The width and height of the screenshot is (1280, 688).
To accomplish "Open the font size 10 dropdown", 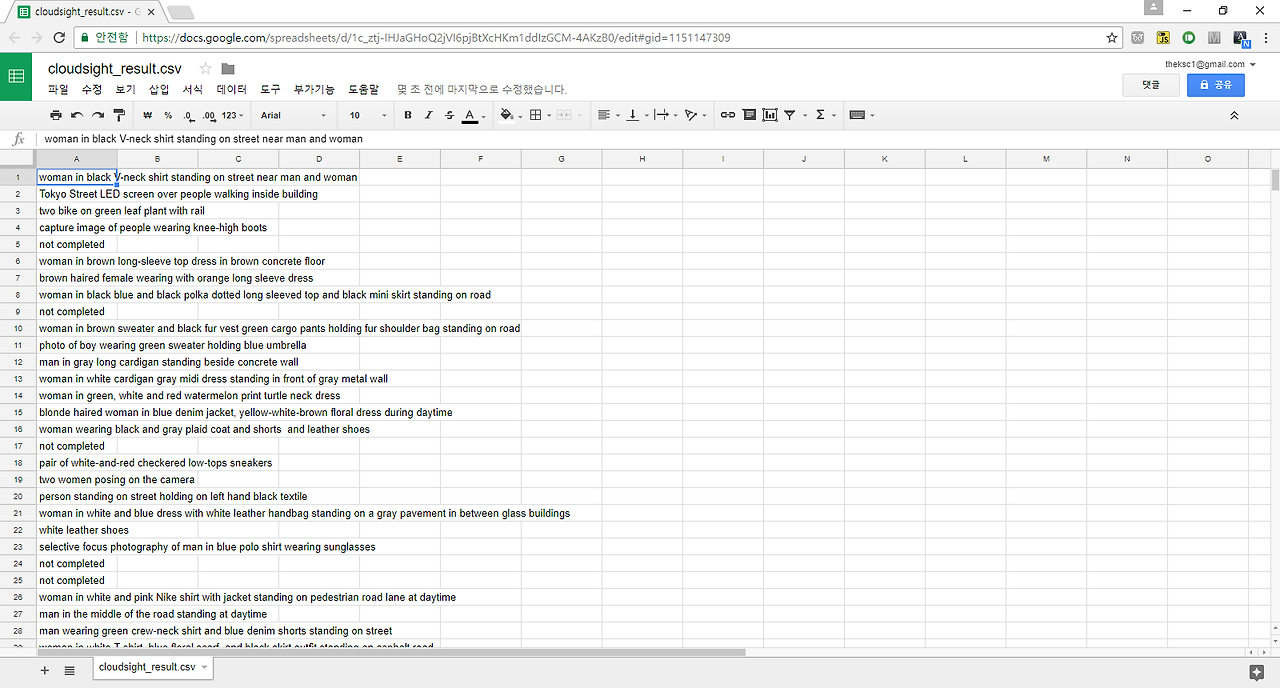I will [x=366, y=116].
